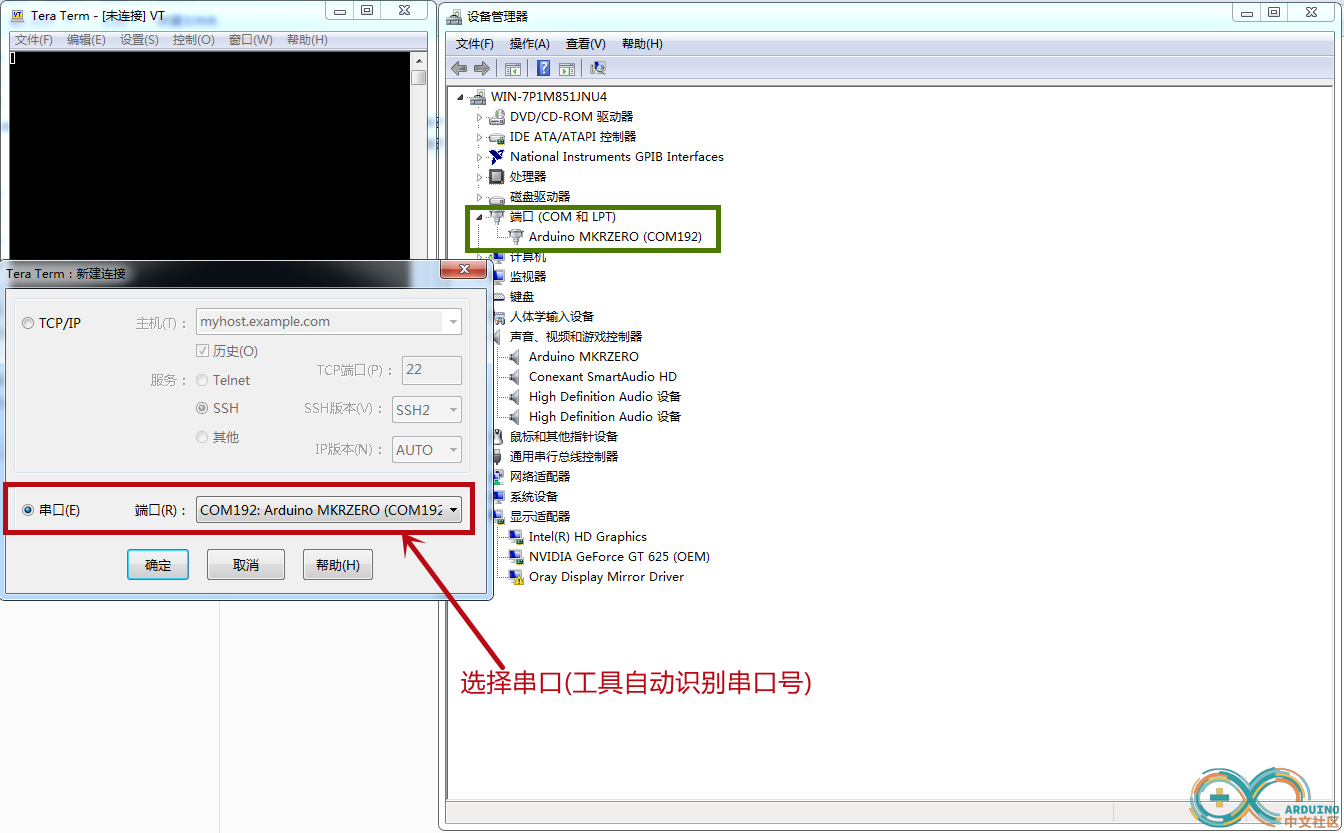Select the 通用串行总线控制器 tree row
The width and height of the screenshot is (1344, 833).
click(564, 457)
